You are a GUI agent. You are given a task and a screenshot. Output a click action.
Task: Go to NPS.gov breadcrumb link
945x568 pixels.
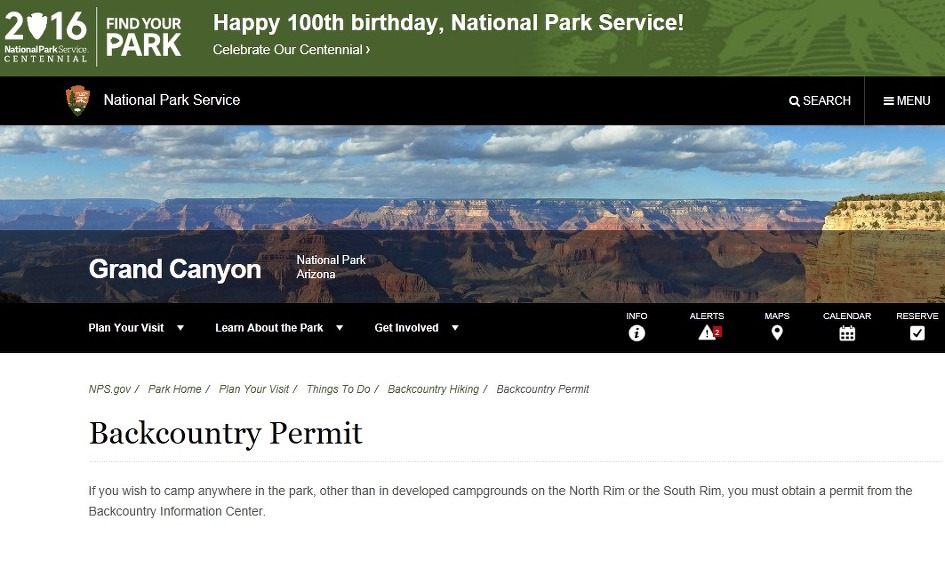point(109,389)
